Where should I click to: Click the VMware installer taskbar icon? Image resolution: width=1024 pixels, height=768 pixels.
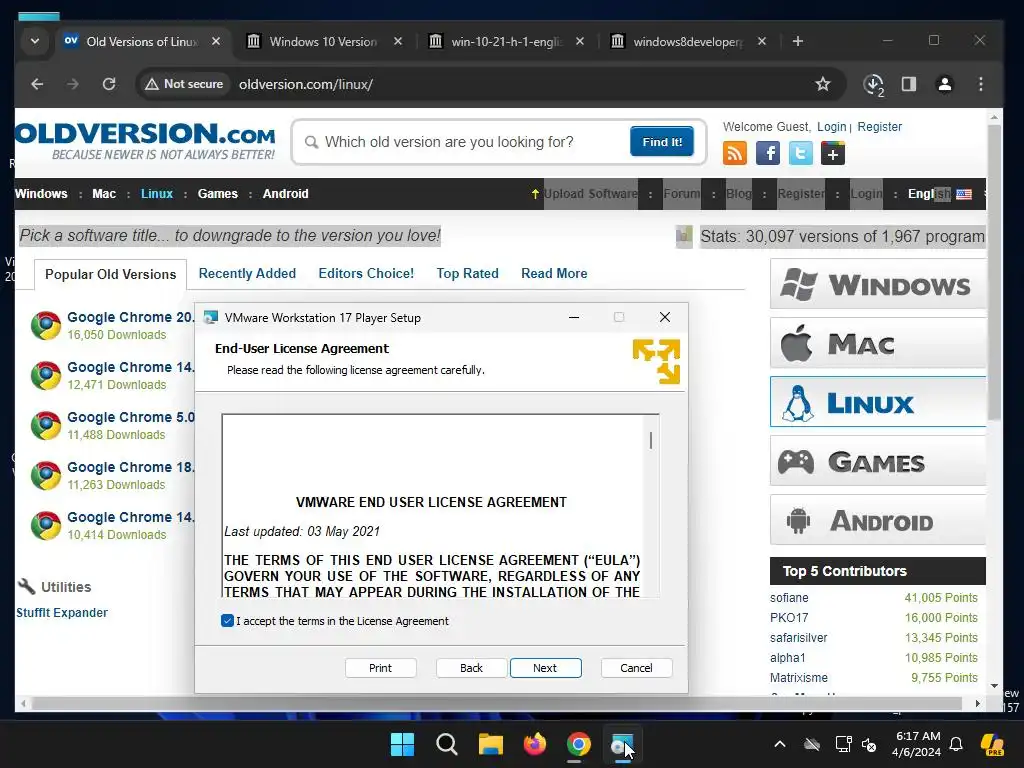point(622,744)
